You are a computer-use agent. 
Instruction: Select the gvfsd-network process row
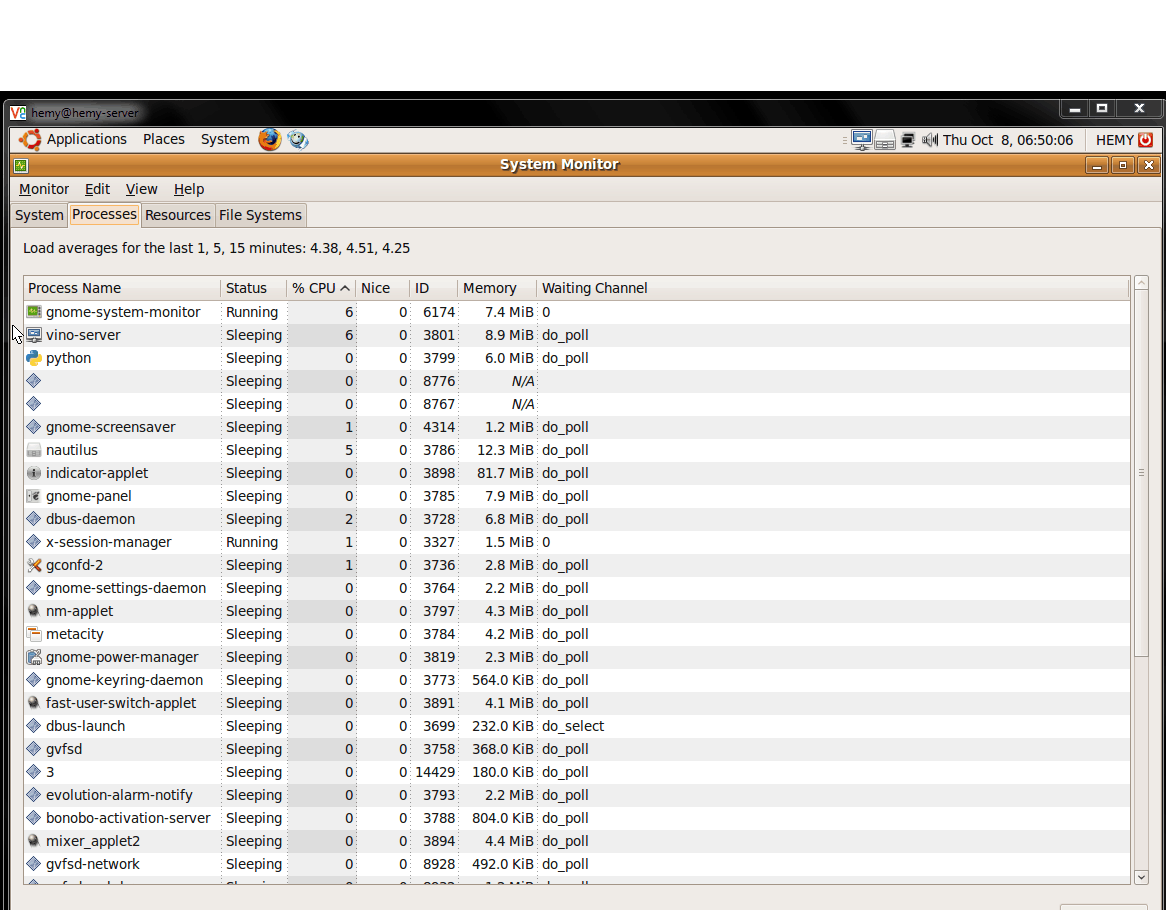click(576, 864)
